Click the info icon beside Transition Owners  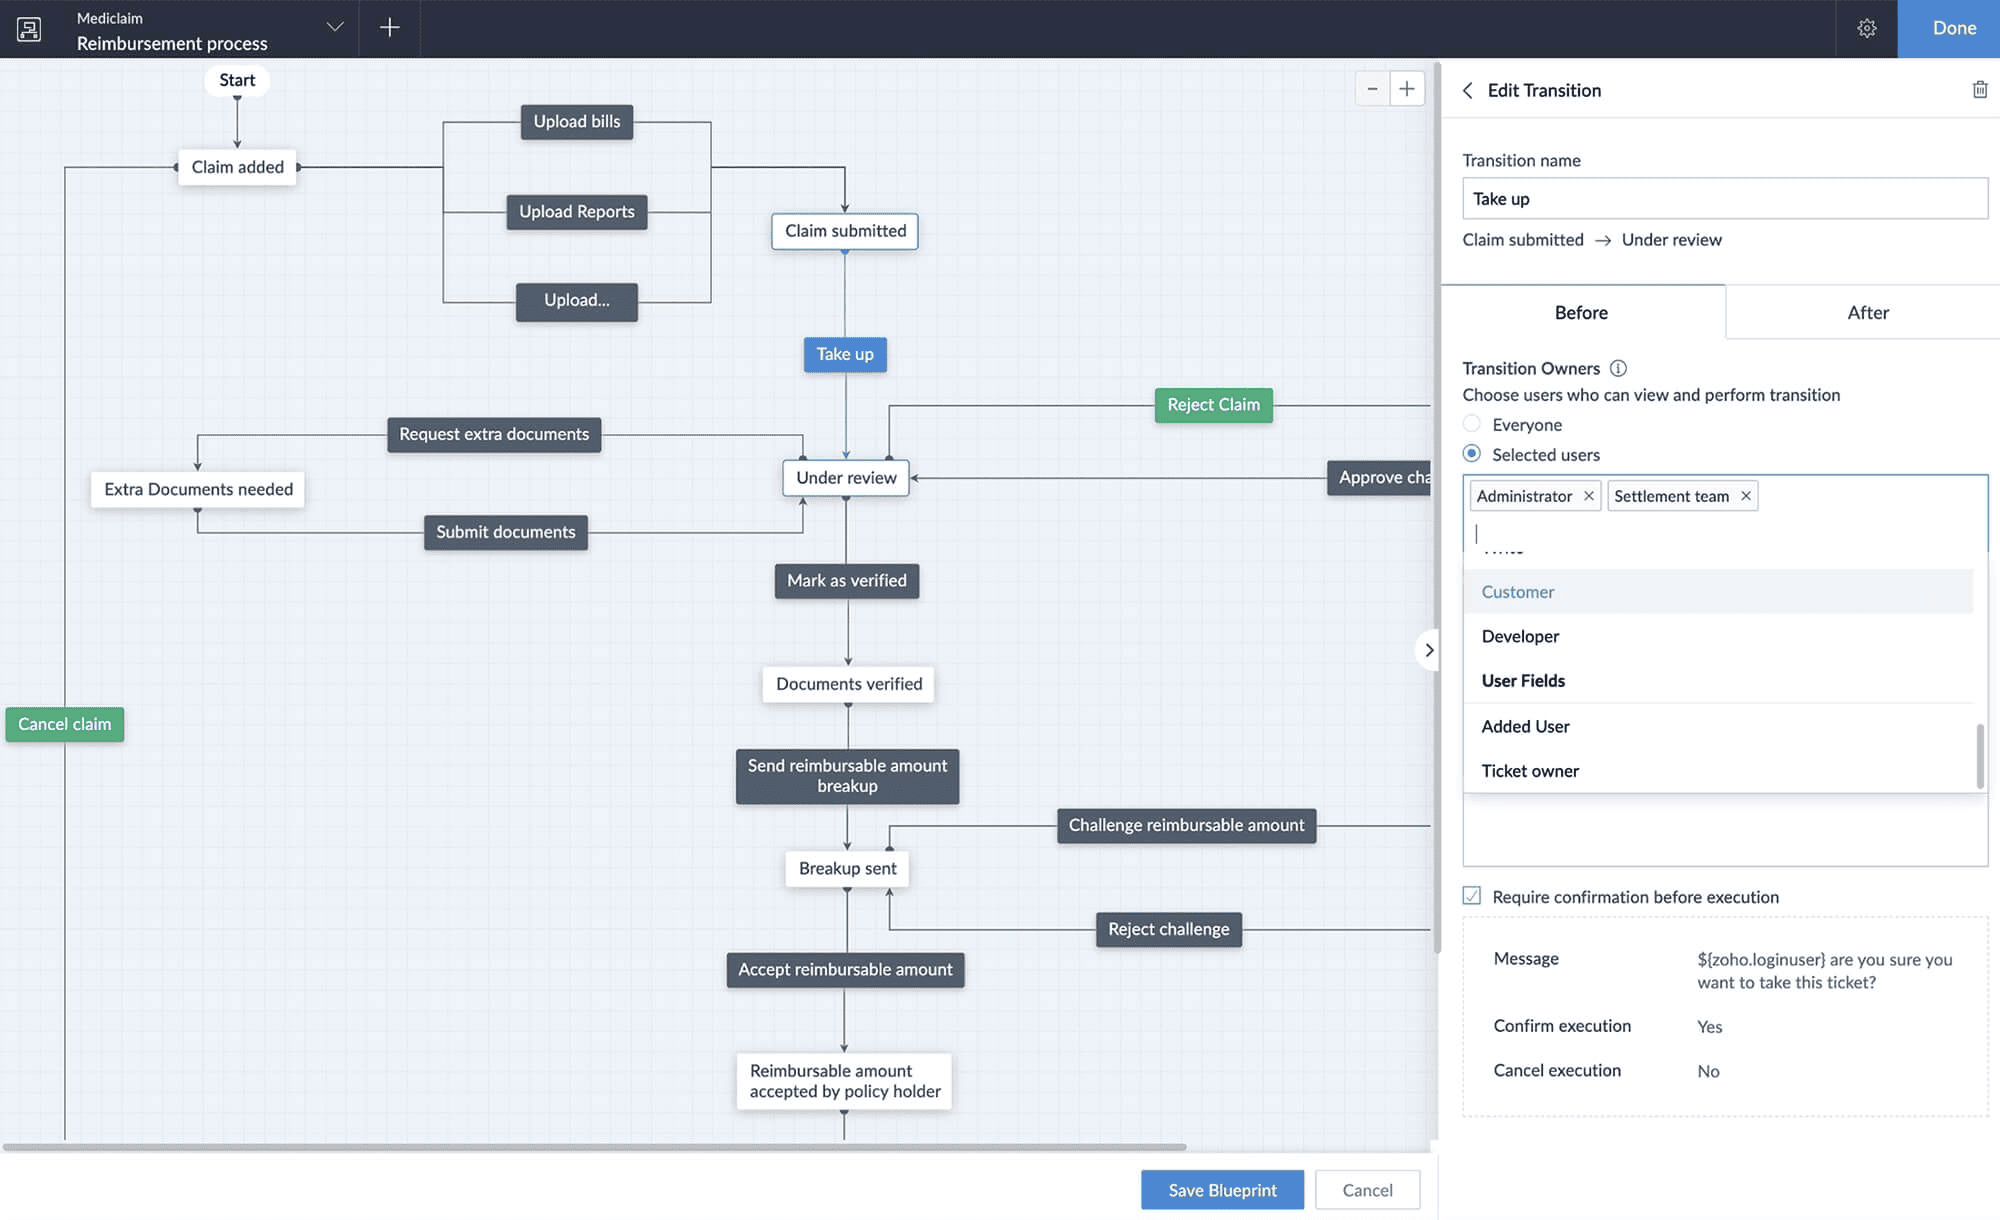[1620, 368]
